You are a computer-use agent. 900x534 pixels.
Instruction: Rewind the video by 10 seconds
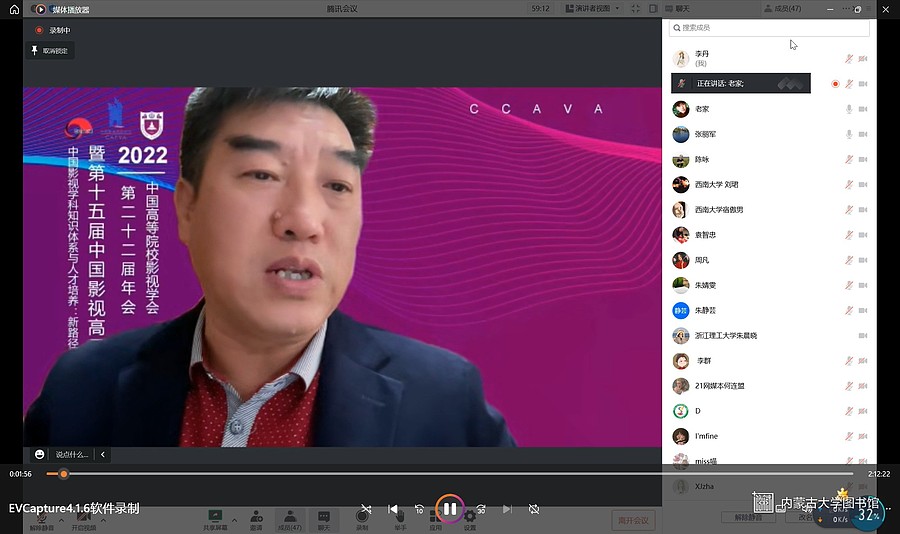(420, 509)
